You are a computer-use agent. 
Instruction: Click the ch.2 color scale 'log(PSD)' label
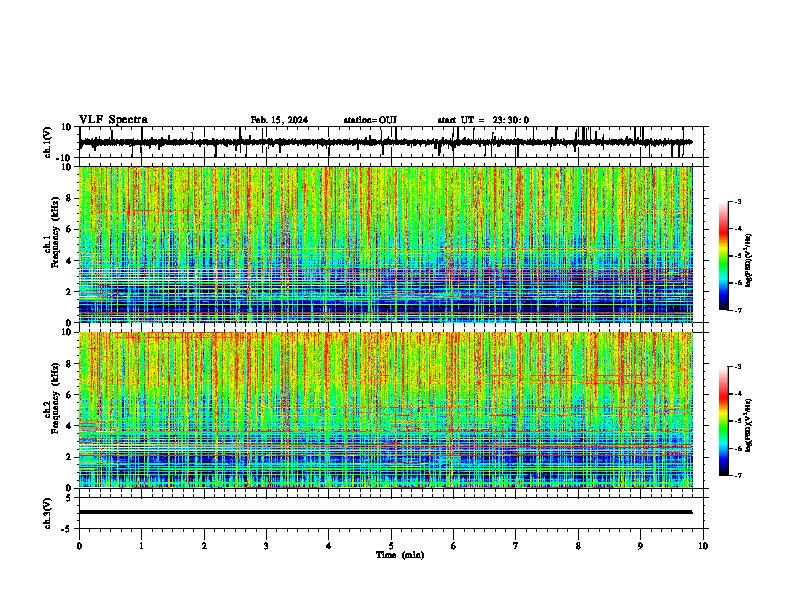click(x=748, y=425)
